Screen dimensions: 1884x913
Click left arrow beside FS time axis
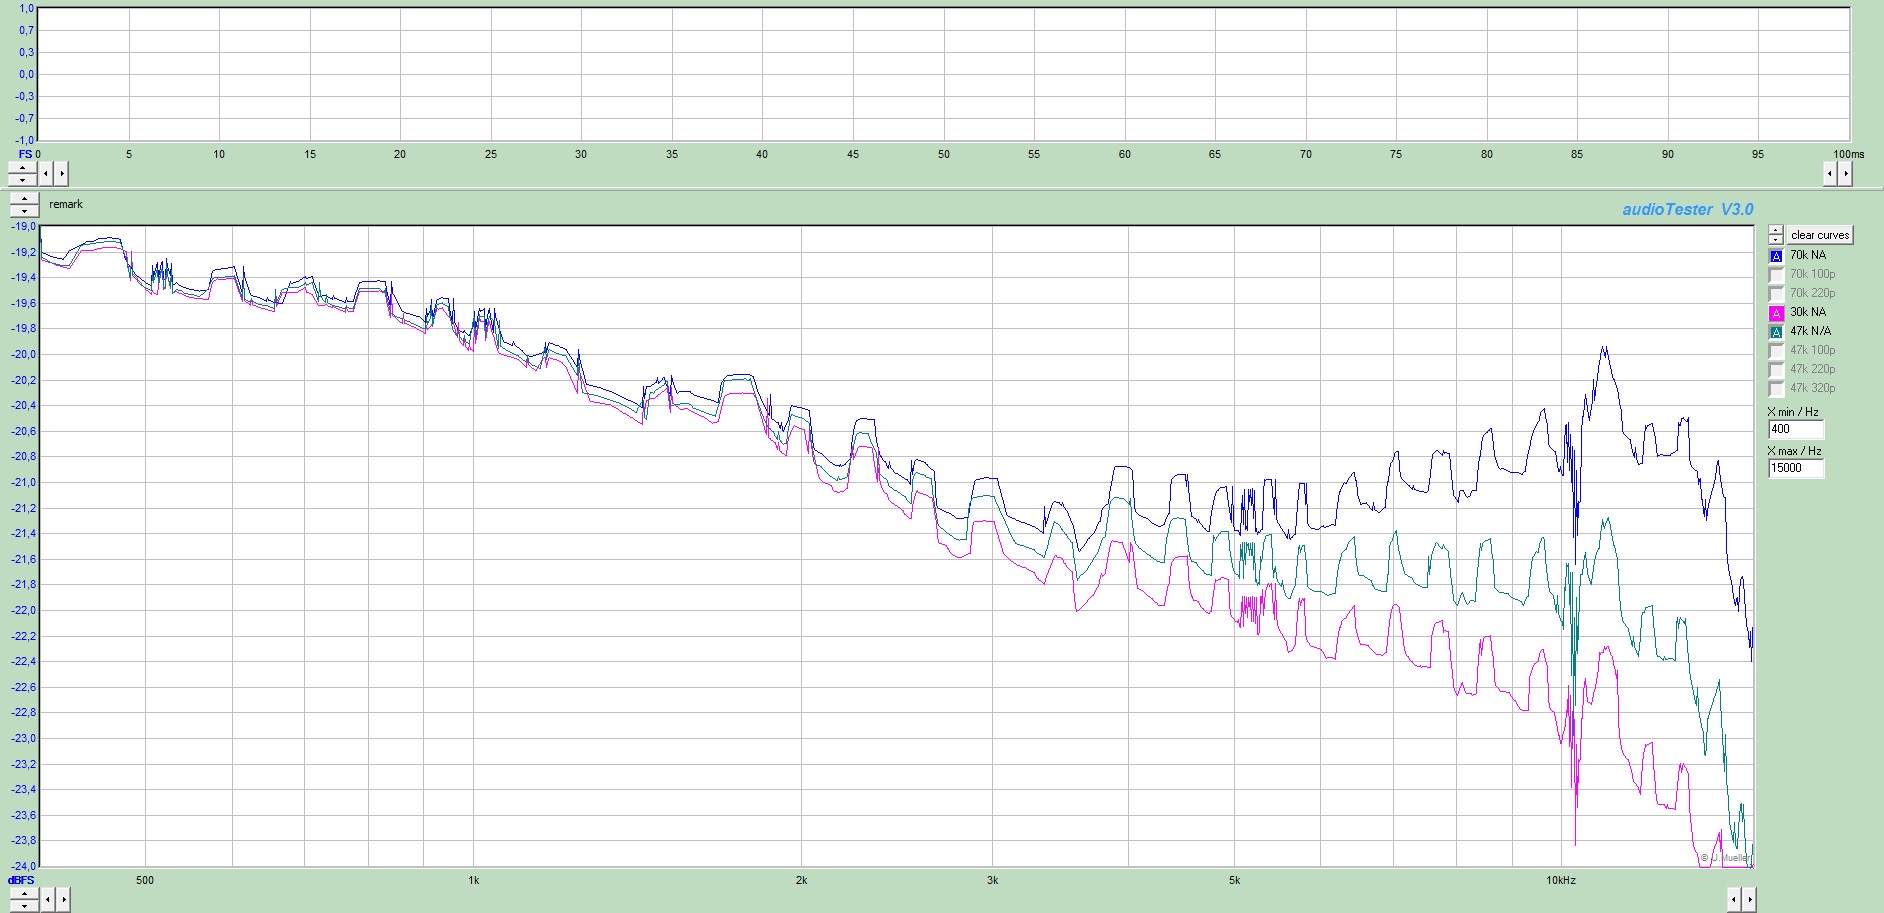[x=46, y=174]
